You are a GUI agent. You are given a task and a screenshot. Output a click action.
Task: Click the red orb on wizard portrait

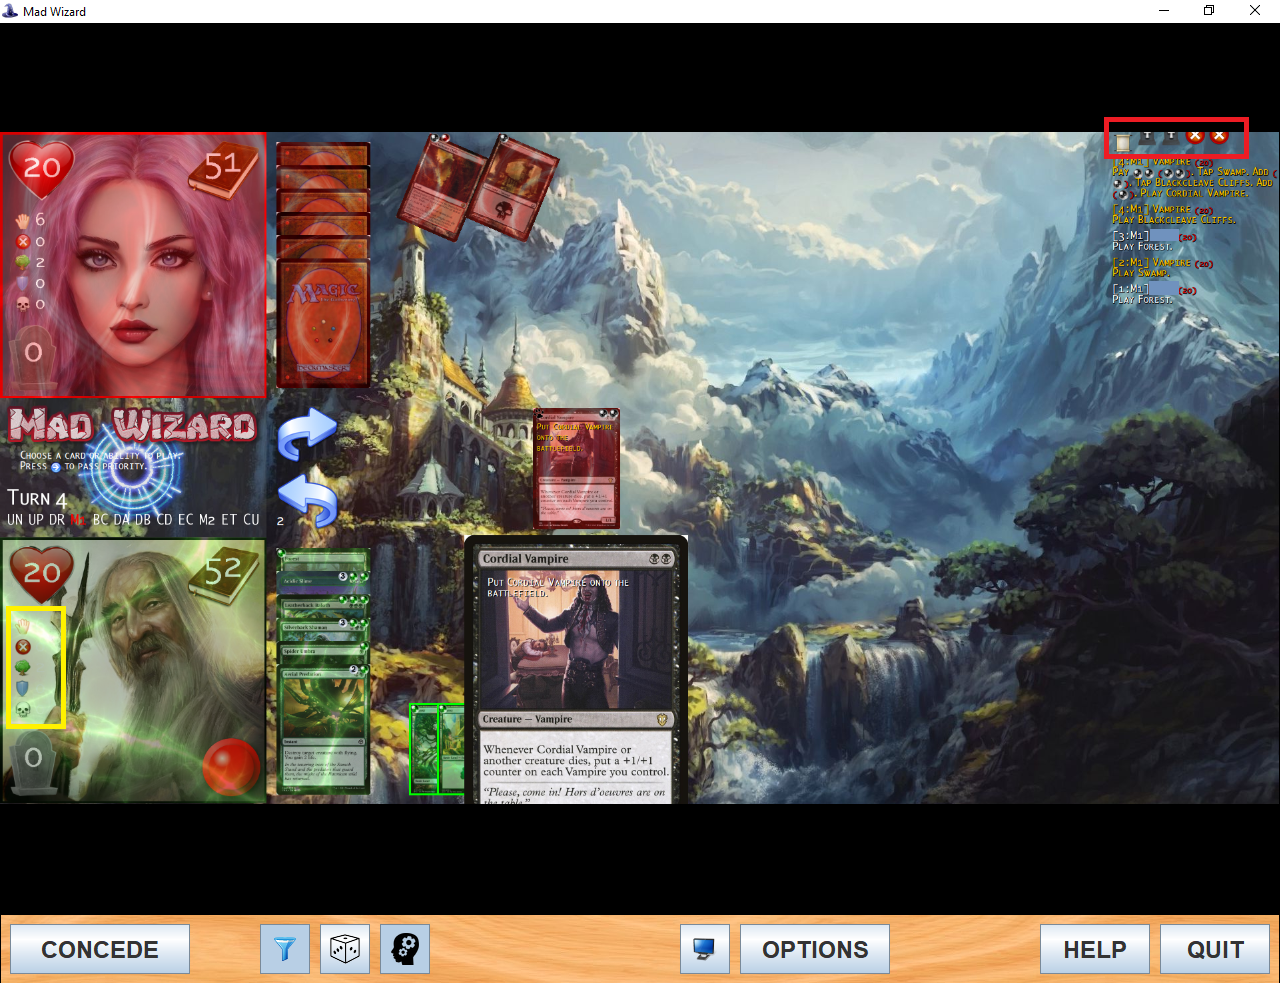click(x=231, y=766)
